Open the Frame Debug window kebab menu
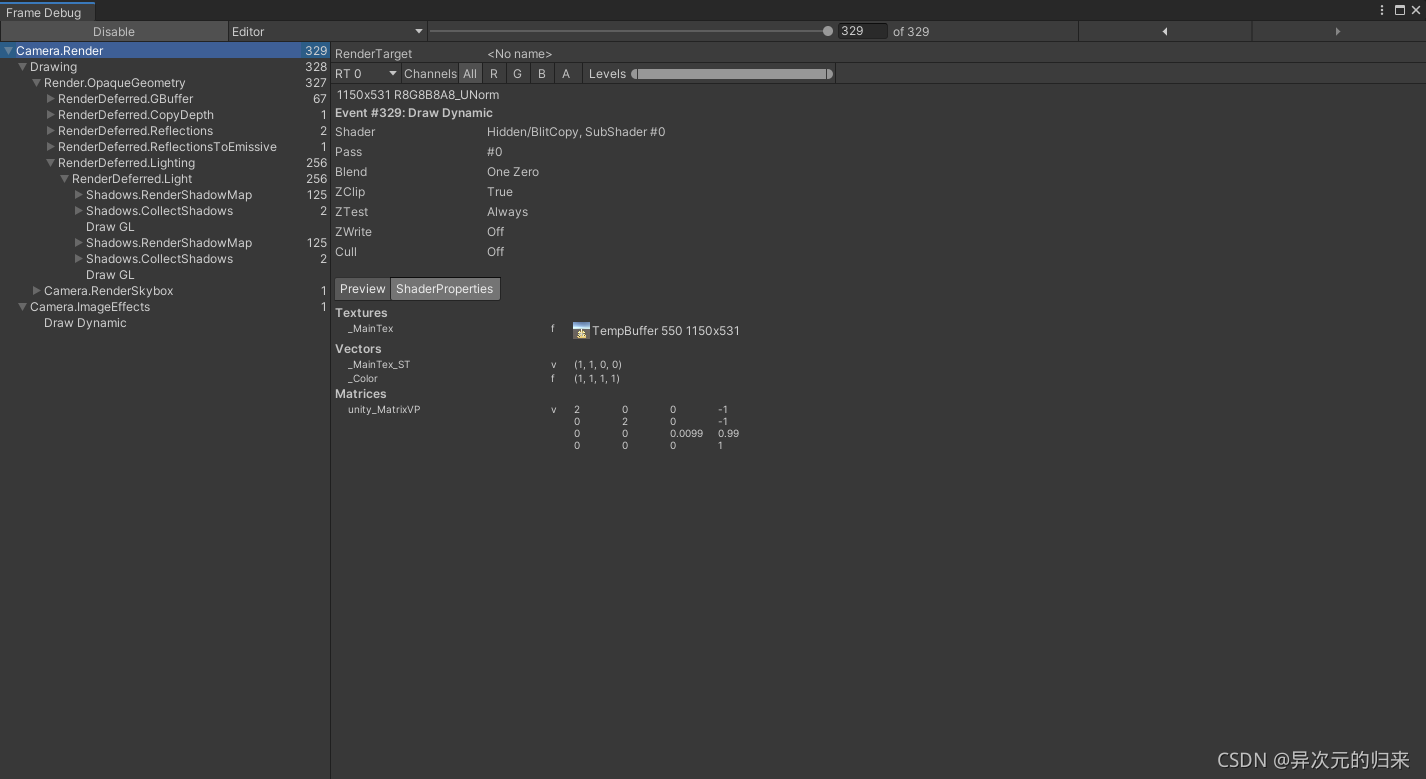 (1381, 9)
